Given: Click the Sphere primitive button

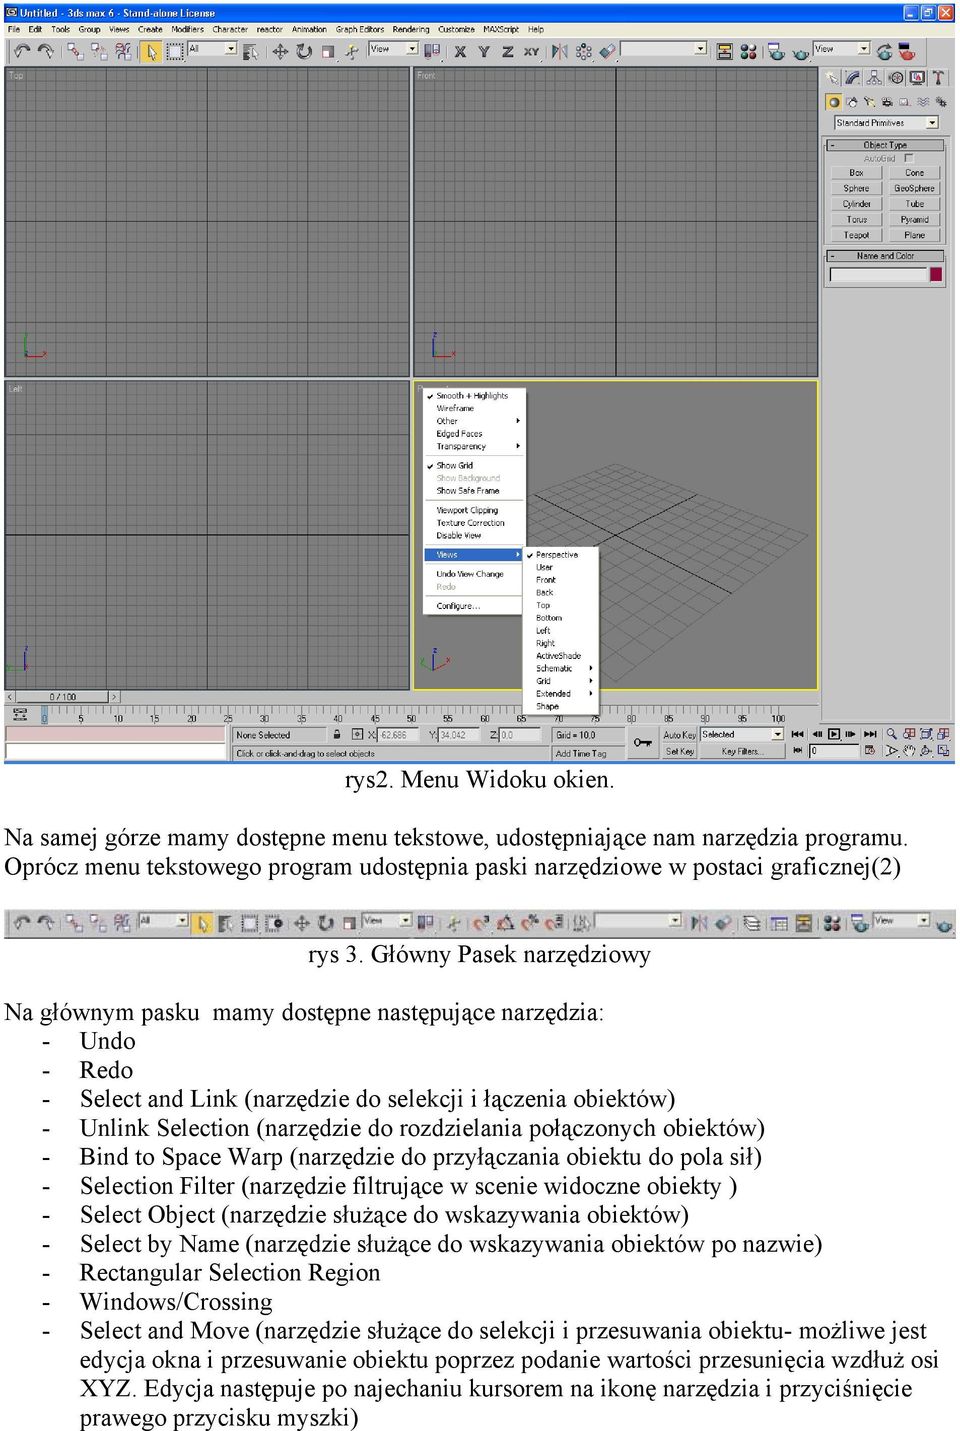Looking at the screenshot, I should (x=856, y=188).
